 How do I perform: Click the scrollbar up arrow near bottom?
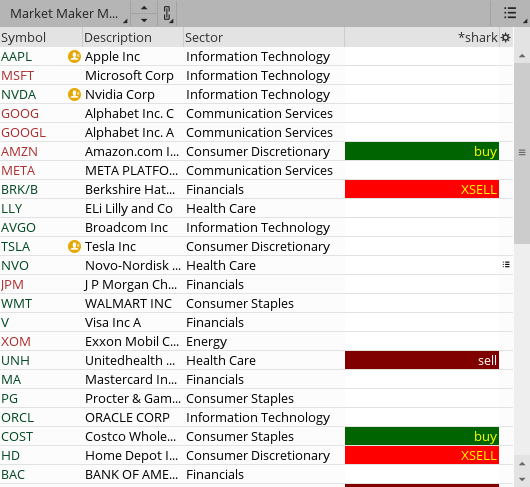(522, 464)
